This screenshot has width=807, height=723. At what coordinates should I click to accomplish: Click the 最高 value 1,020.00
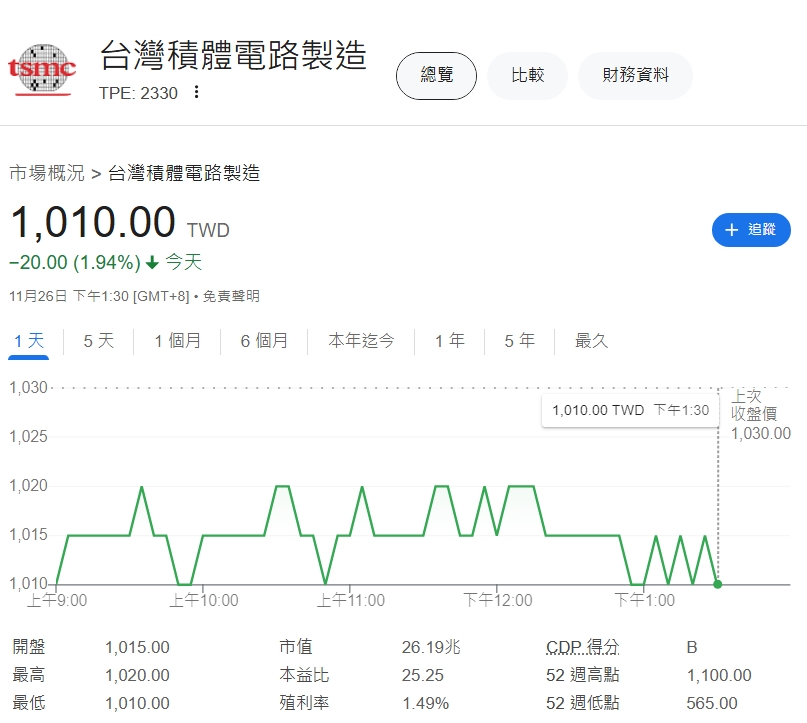(x=137, y=675)
